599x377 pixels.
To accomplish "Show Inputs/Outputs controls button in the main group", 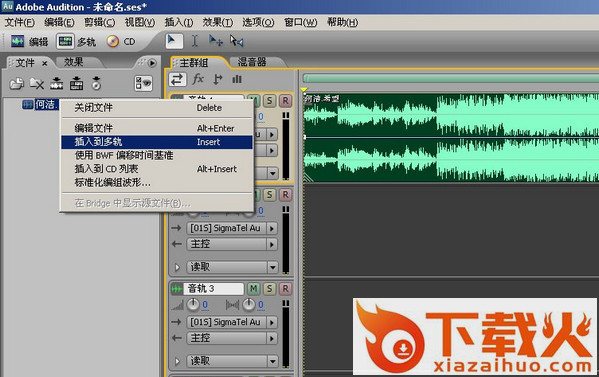I will [177, 79].
